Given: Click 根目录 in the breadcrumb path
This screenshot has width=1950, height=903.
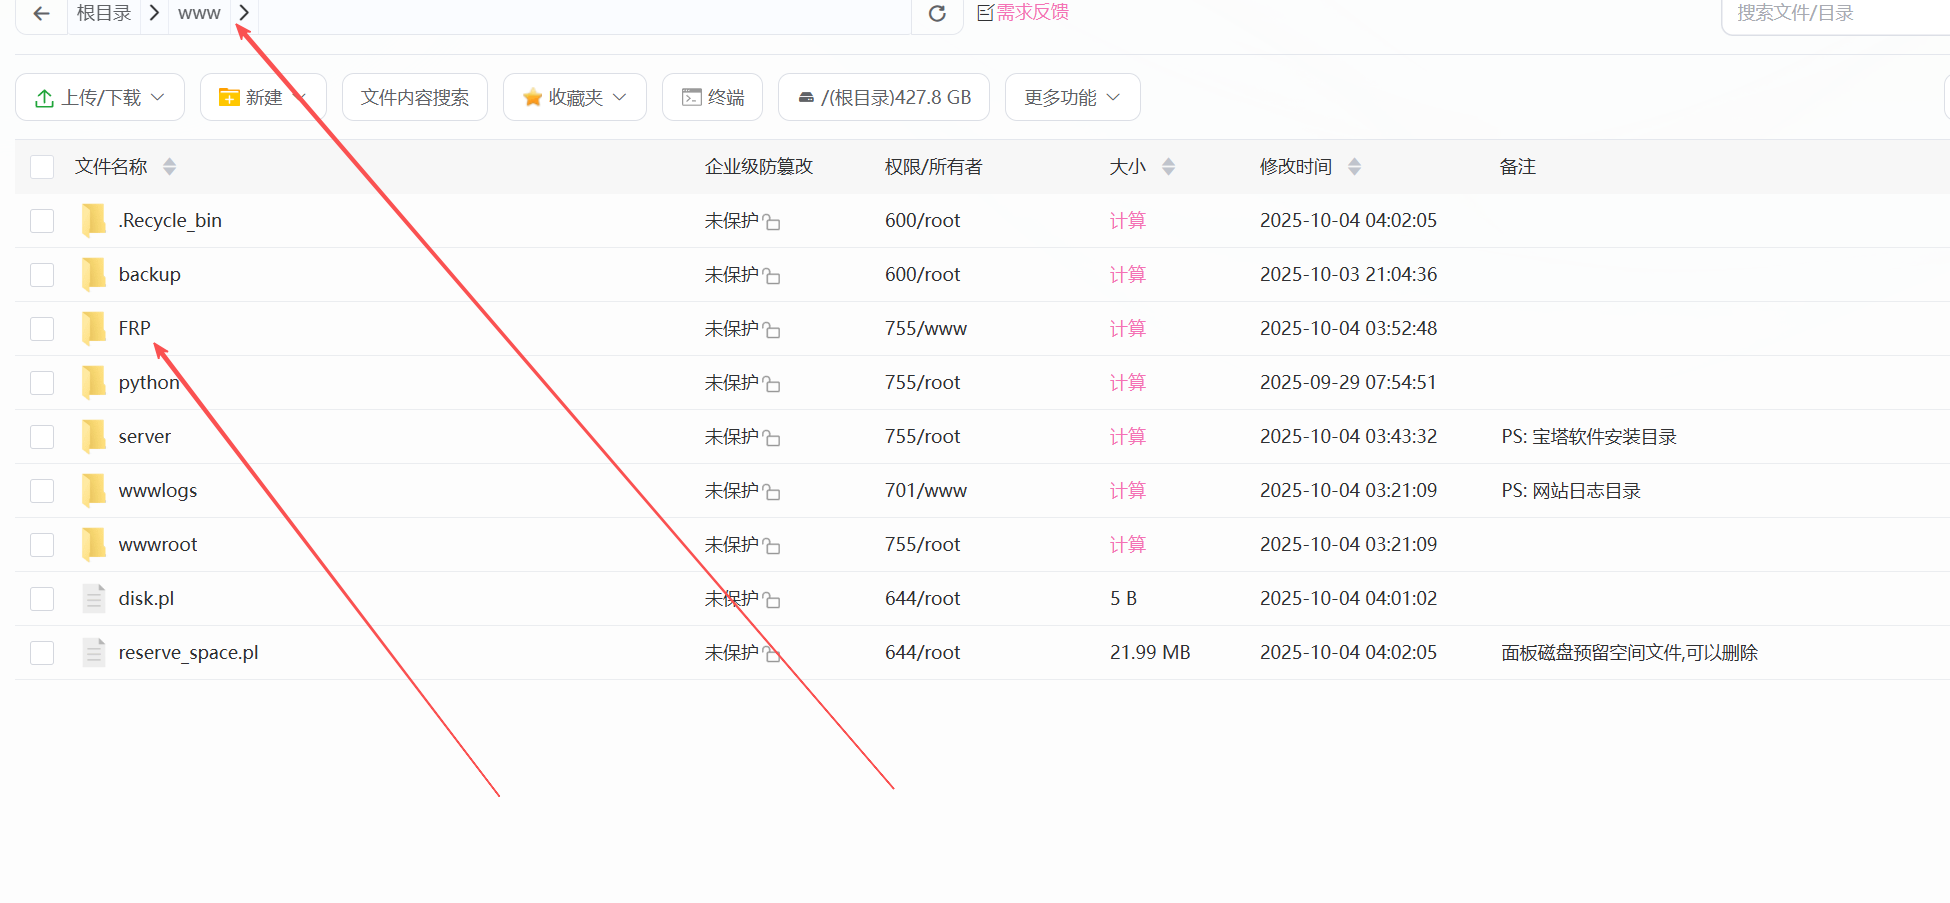Looking at the screenshot, I should (104, 13).
